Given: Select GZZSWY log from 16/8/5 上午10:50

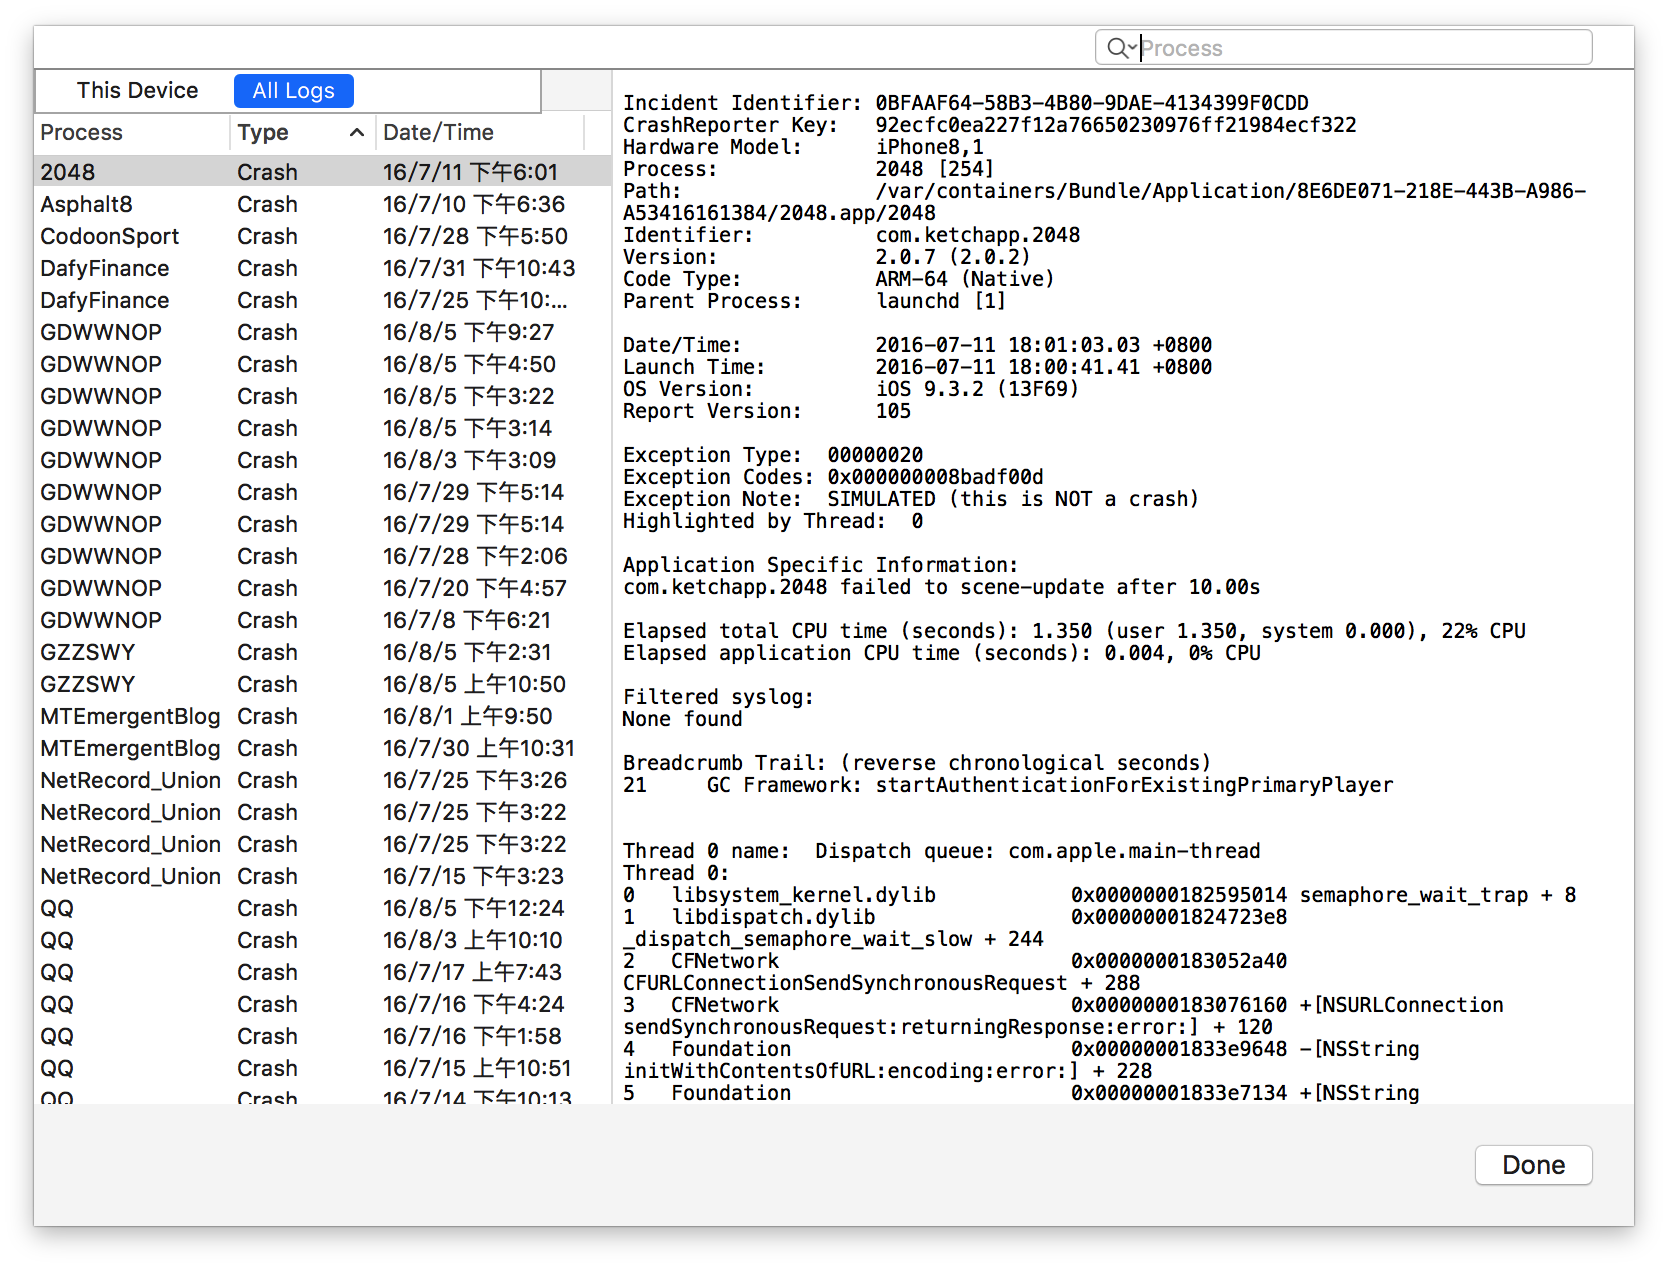Looking at the screenshot, I should point(322,684).
